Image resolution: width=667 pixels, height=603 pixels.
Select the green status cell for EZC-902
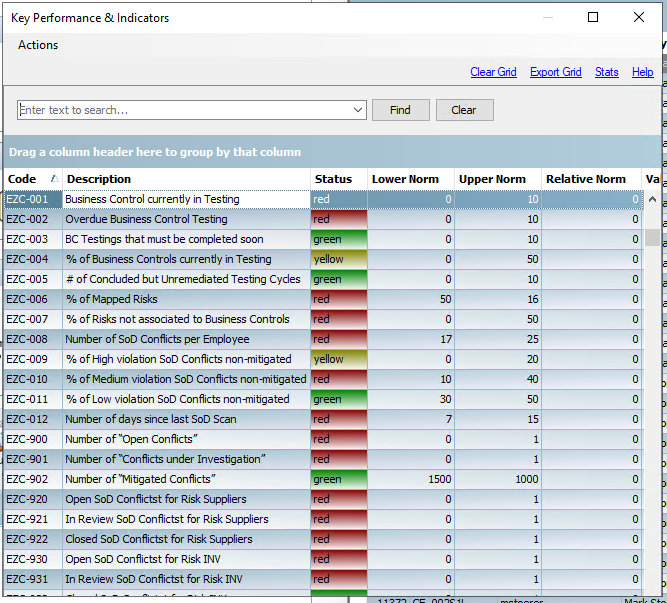point(338,479)
